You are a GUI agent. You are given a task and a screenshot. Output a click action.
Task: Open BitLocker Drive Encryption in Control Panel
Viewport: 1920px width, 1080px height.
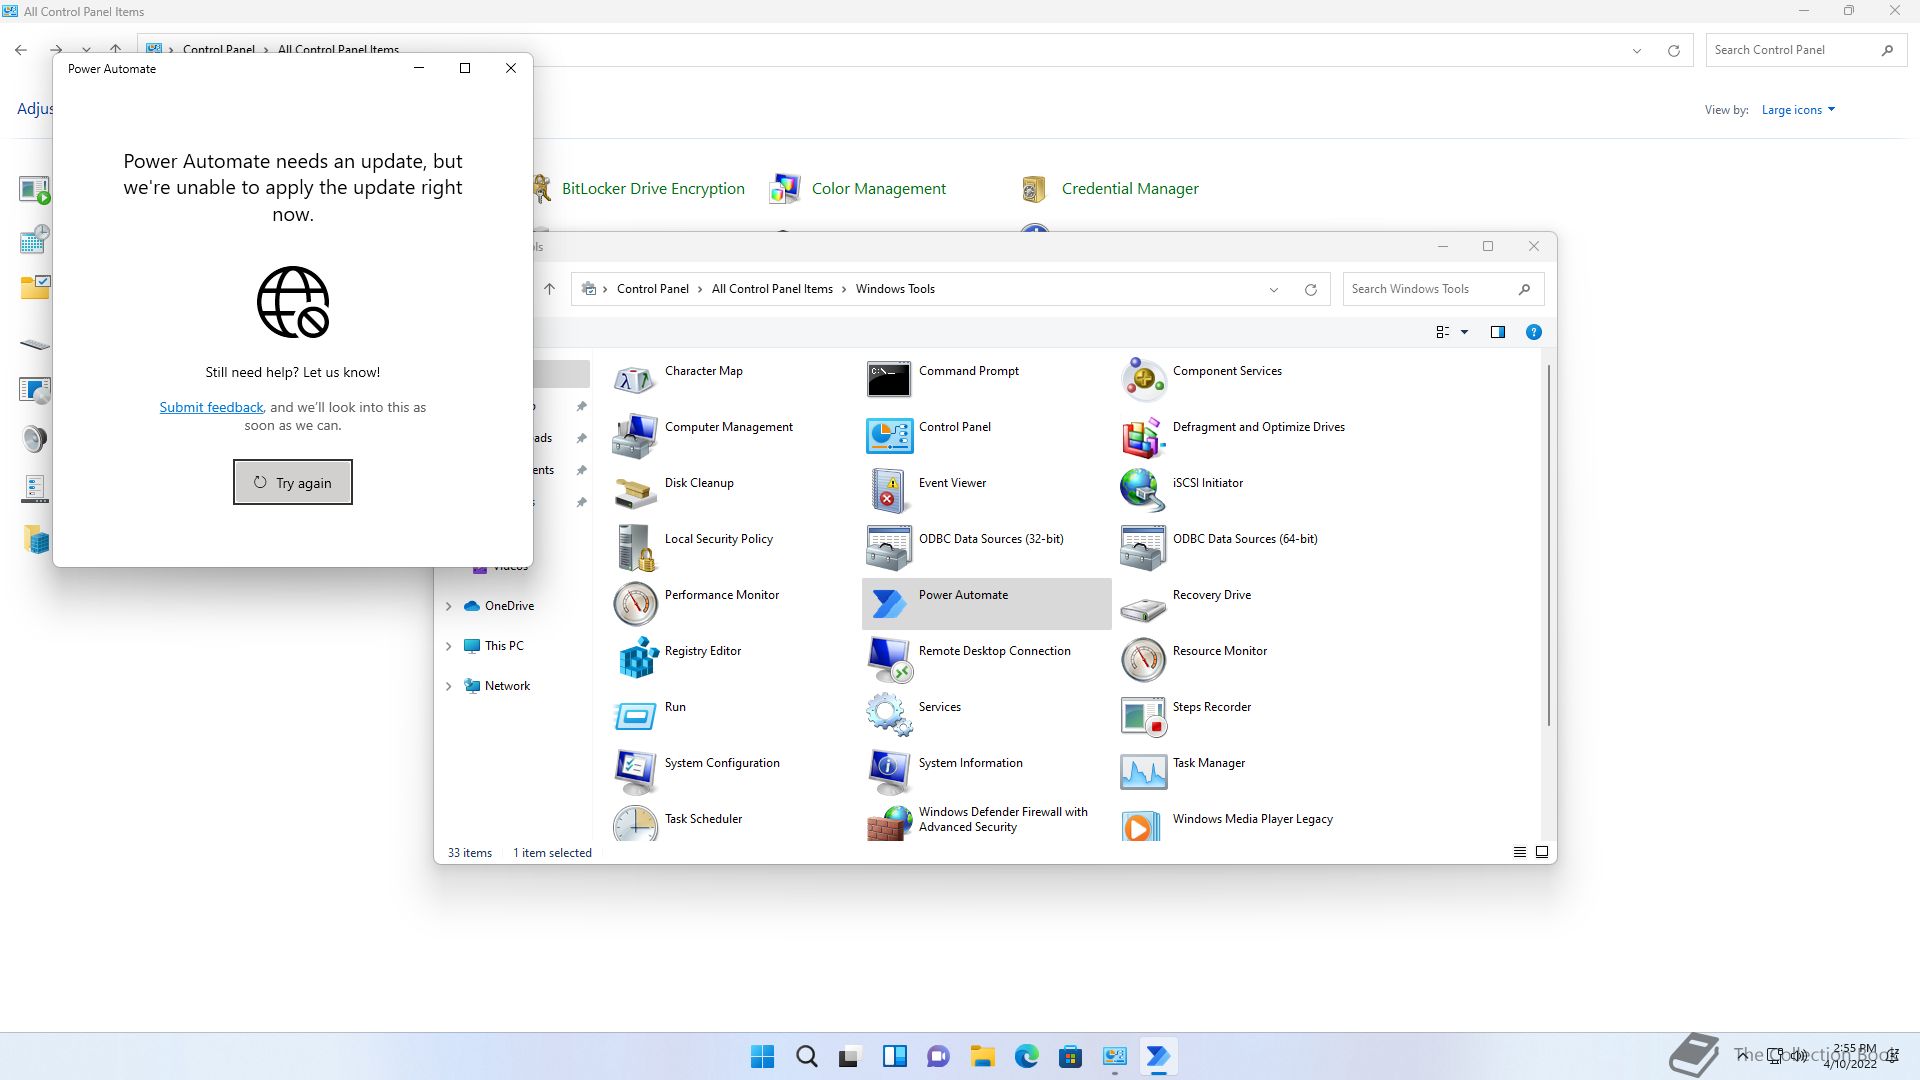tap(653, 188)
